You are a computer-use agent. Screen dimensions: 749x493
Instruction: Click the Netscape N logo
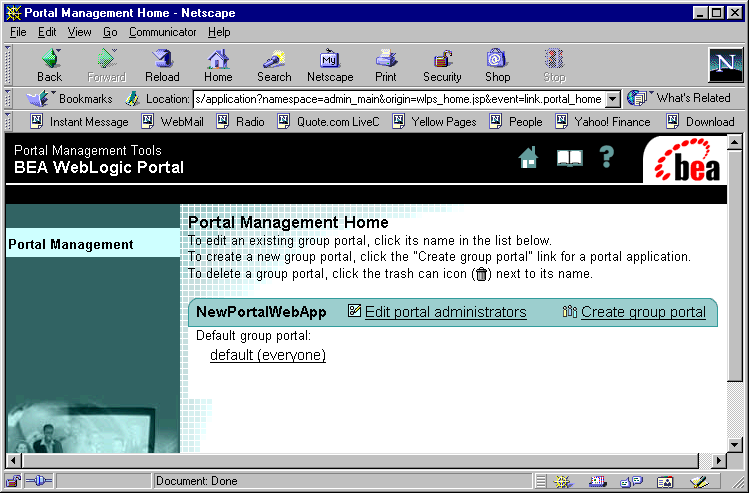coord(726,65)
